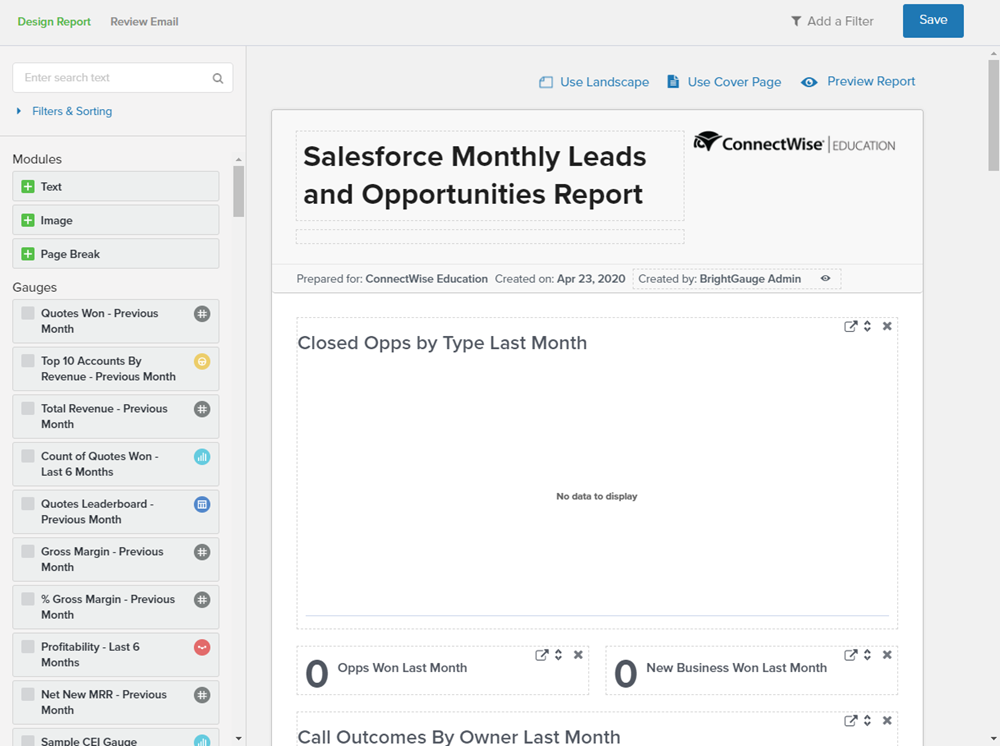Image resolution: width=1000 pixels, height=746 pixels.
Task: Remove Call Outcomes By Owner gauge
Action: pyautogui.click(x=887, y=720)
